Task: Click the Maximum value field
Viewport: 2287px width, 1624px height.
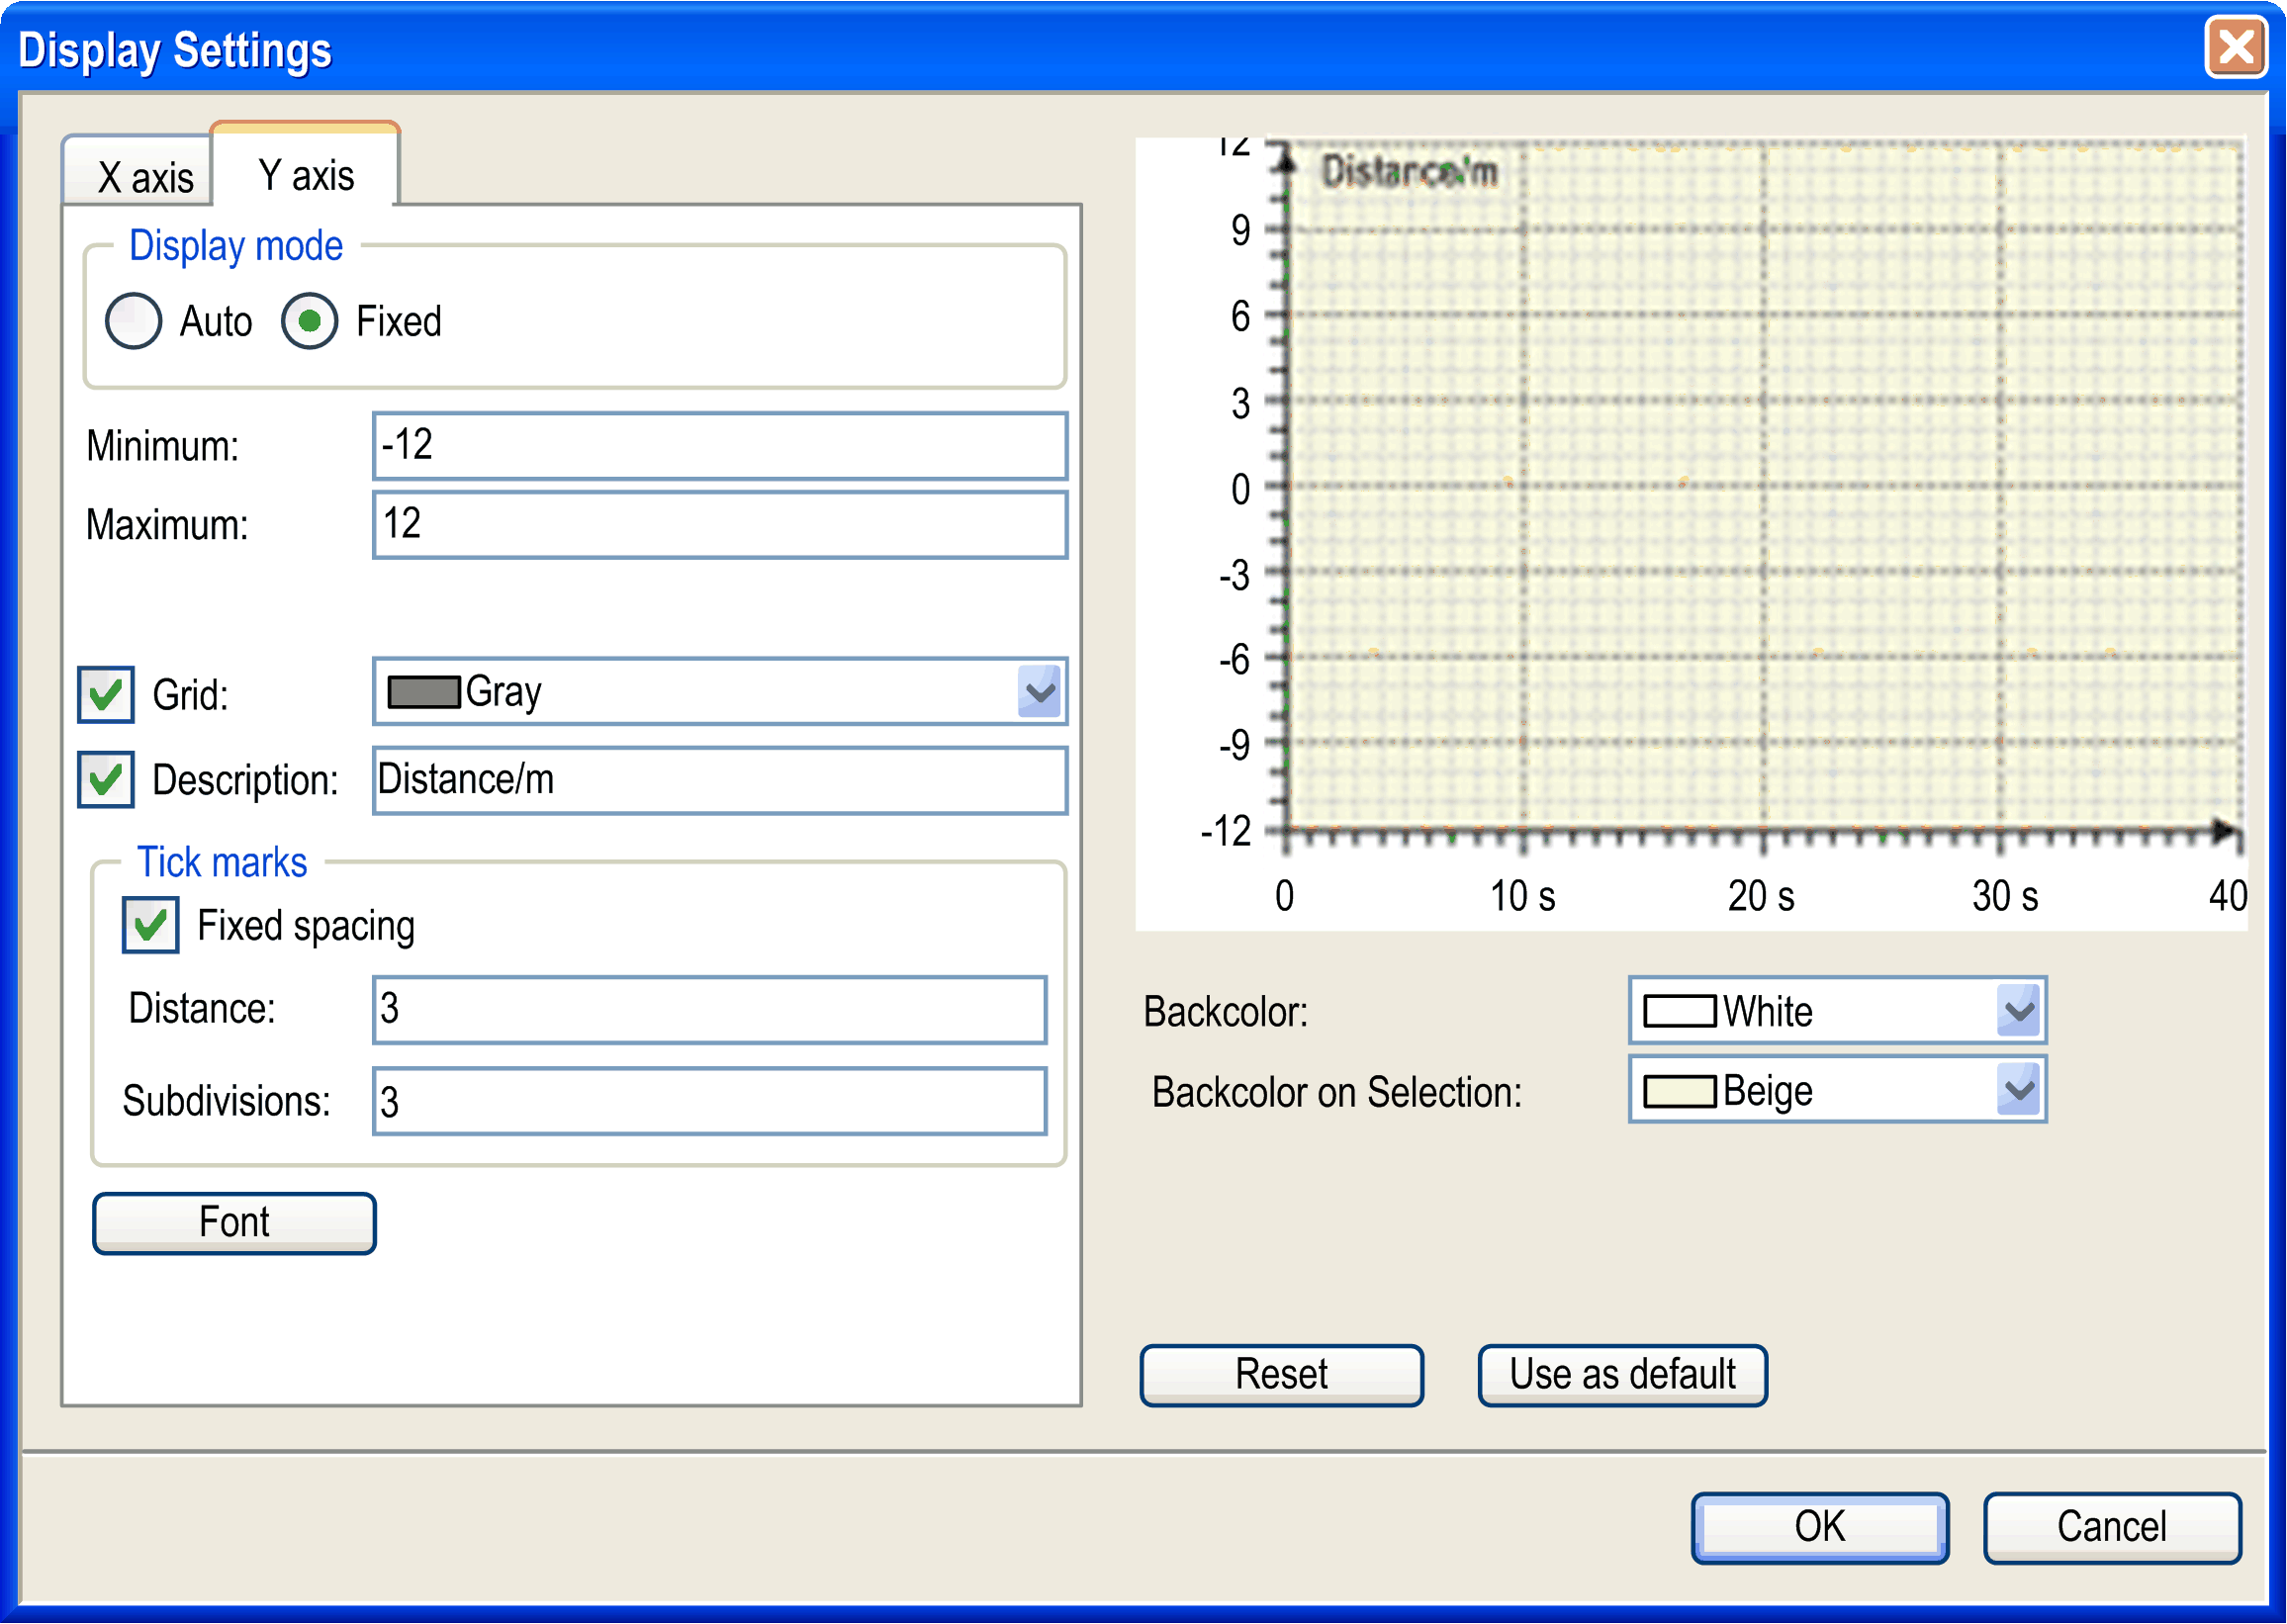Action: point(720,524)
